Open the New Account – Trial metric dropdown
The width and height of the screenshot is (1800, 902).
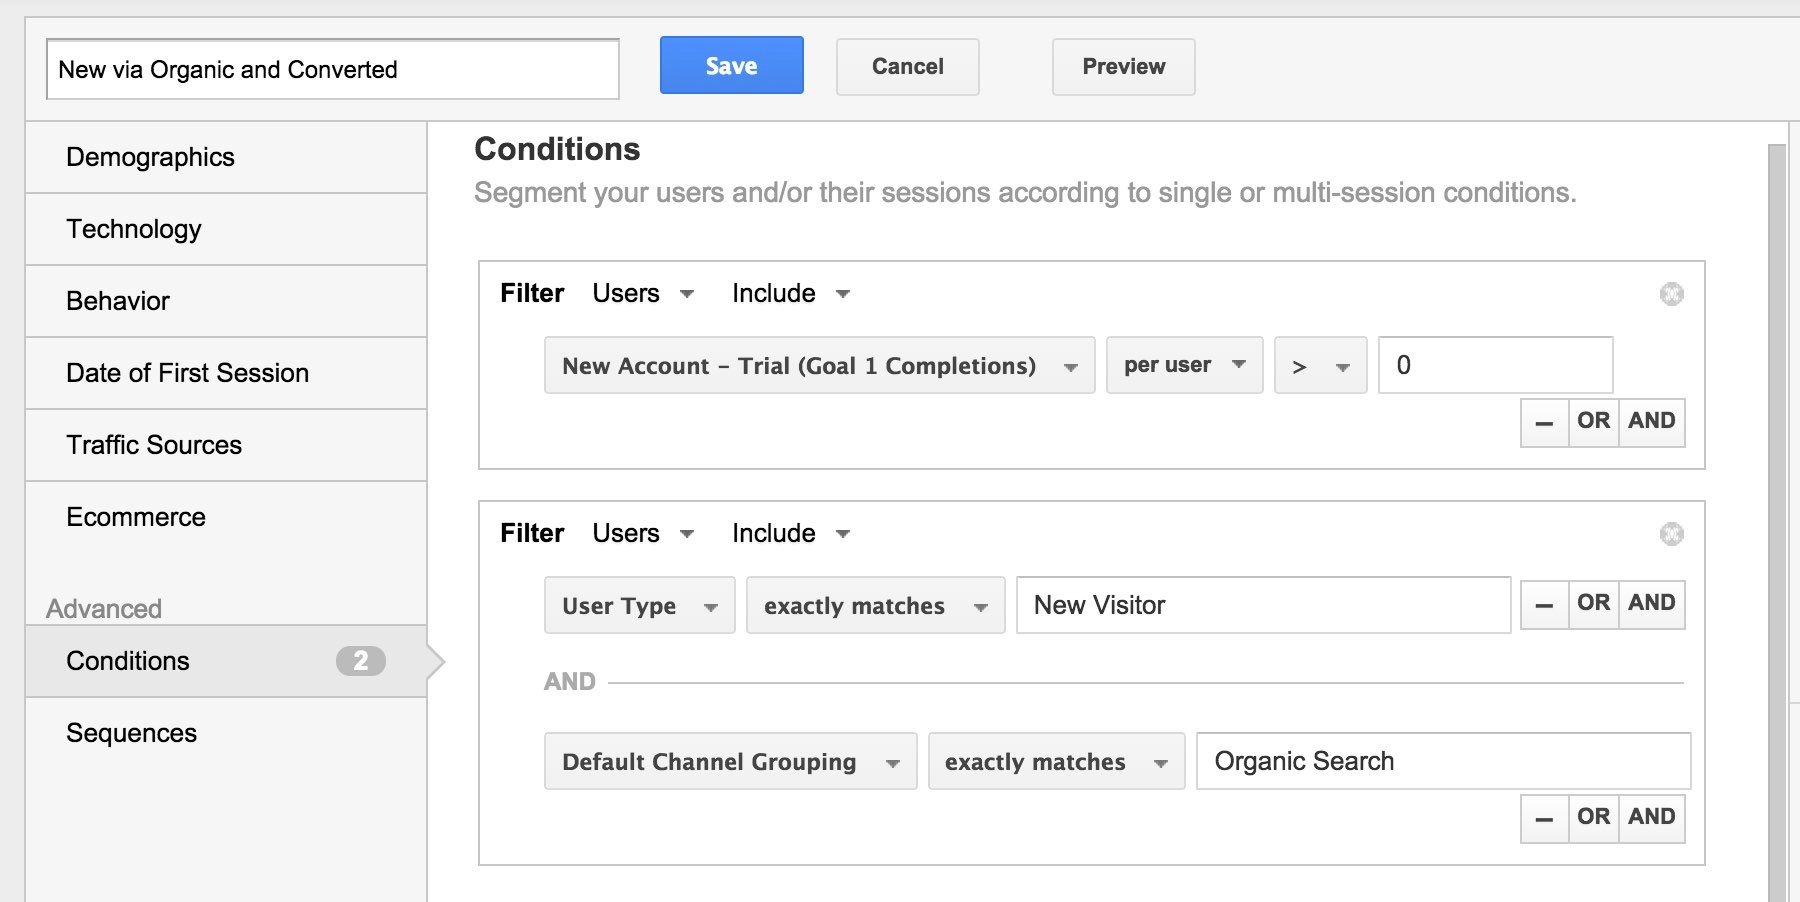(x=819, y=366)
